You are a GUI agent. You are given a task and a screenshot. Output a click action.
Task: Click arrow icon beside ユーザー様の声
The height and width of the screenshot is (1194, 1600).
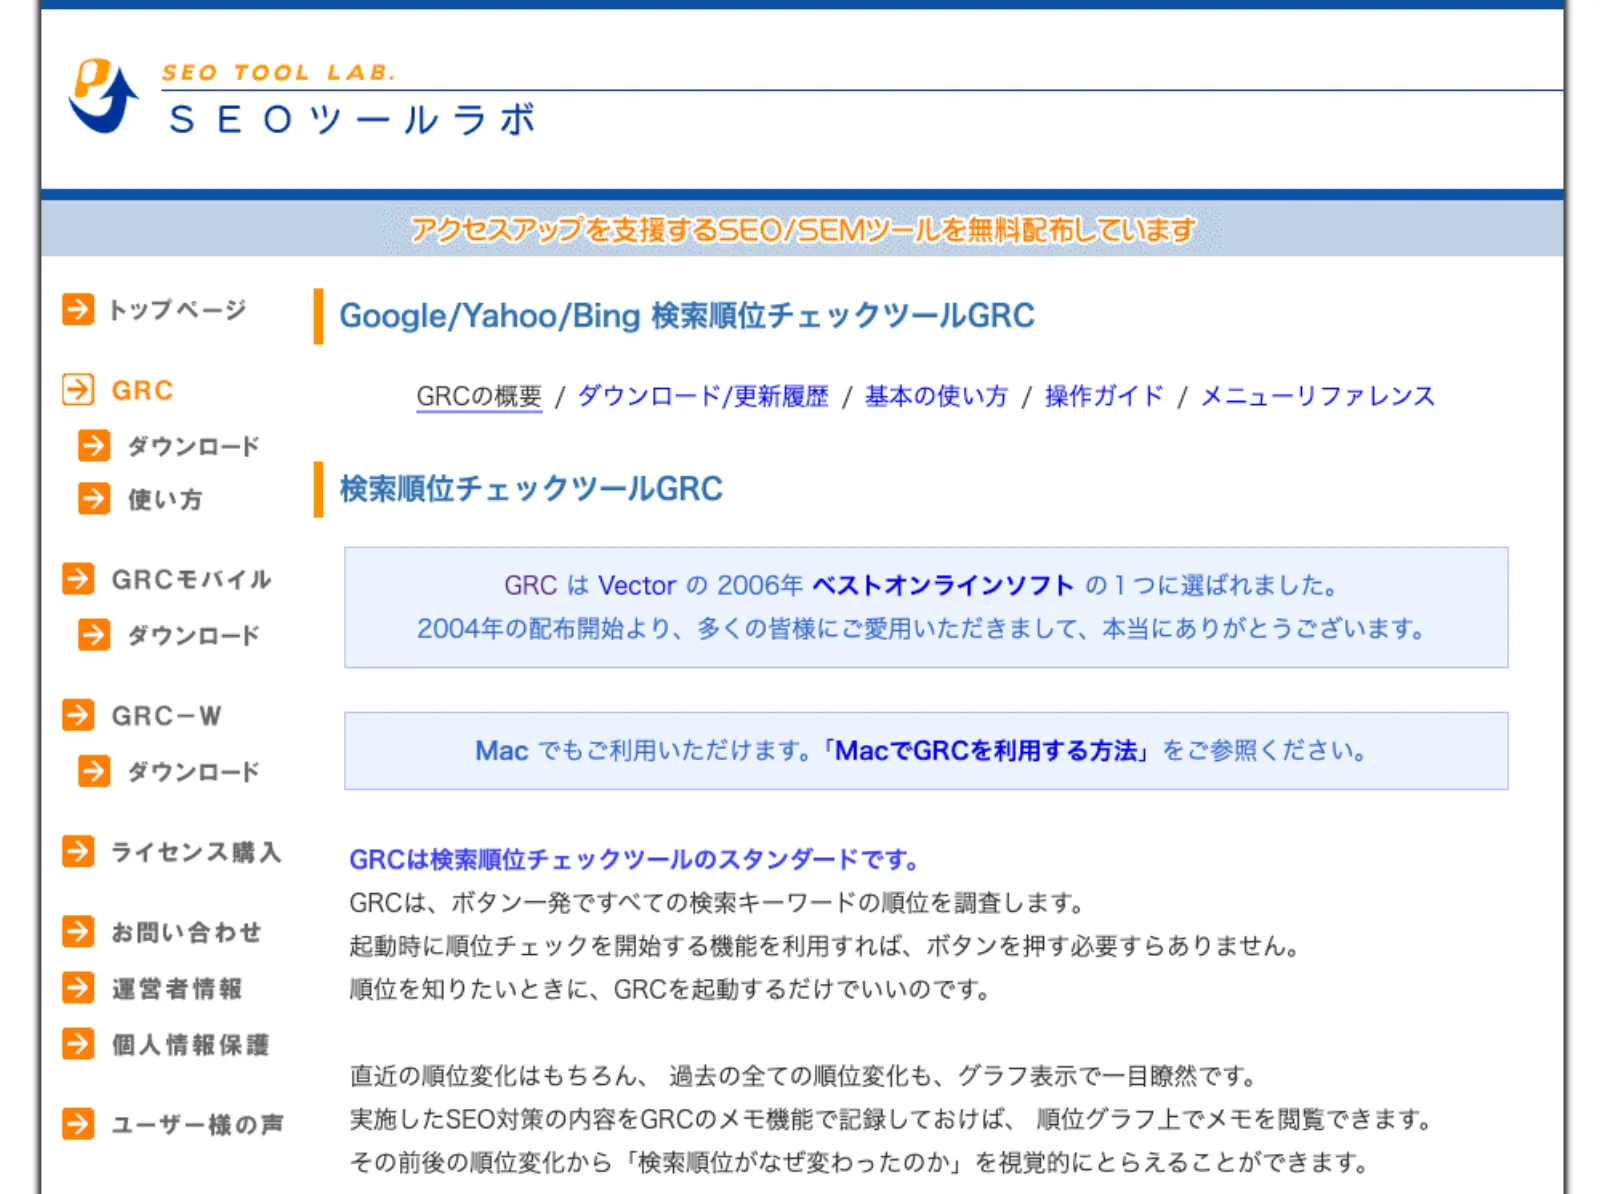click(78, 1124)
